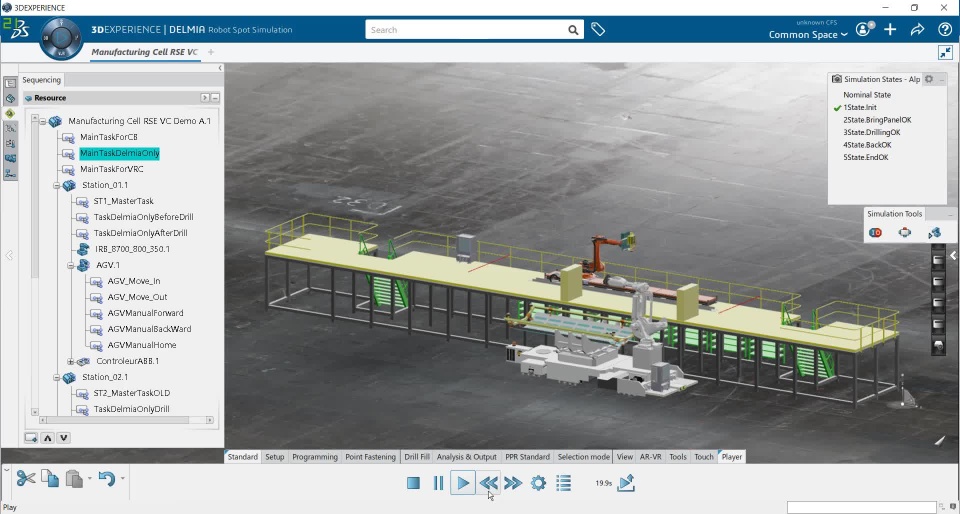Switch to the Point Fastening tab
This screenshot has height=514, width=960.
pyautogui.click(x=371, y=456)
